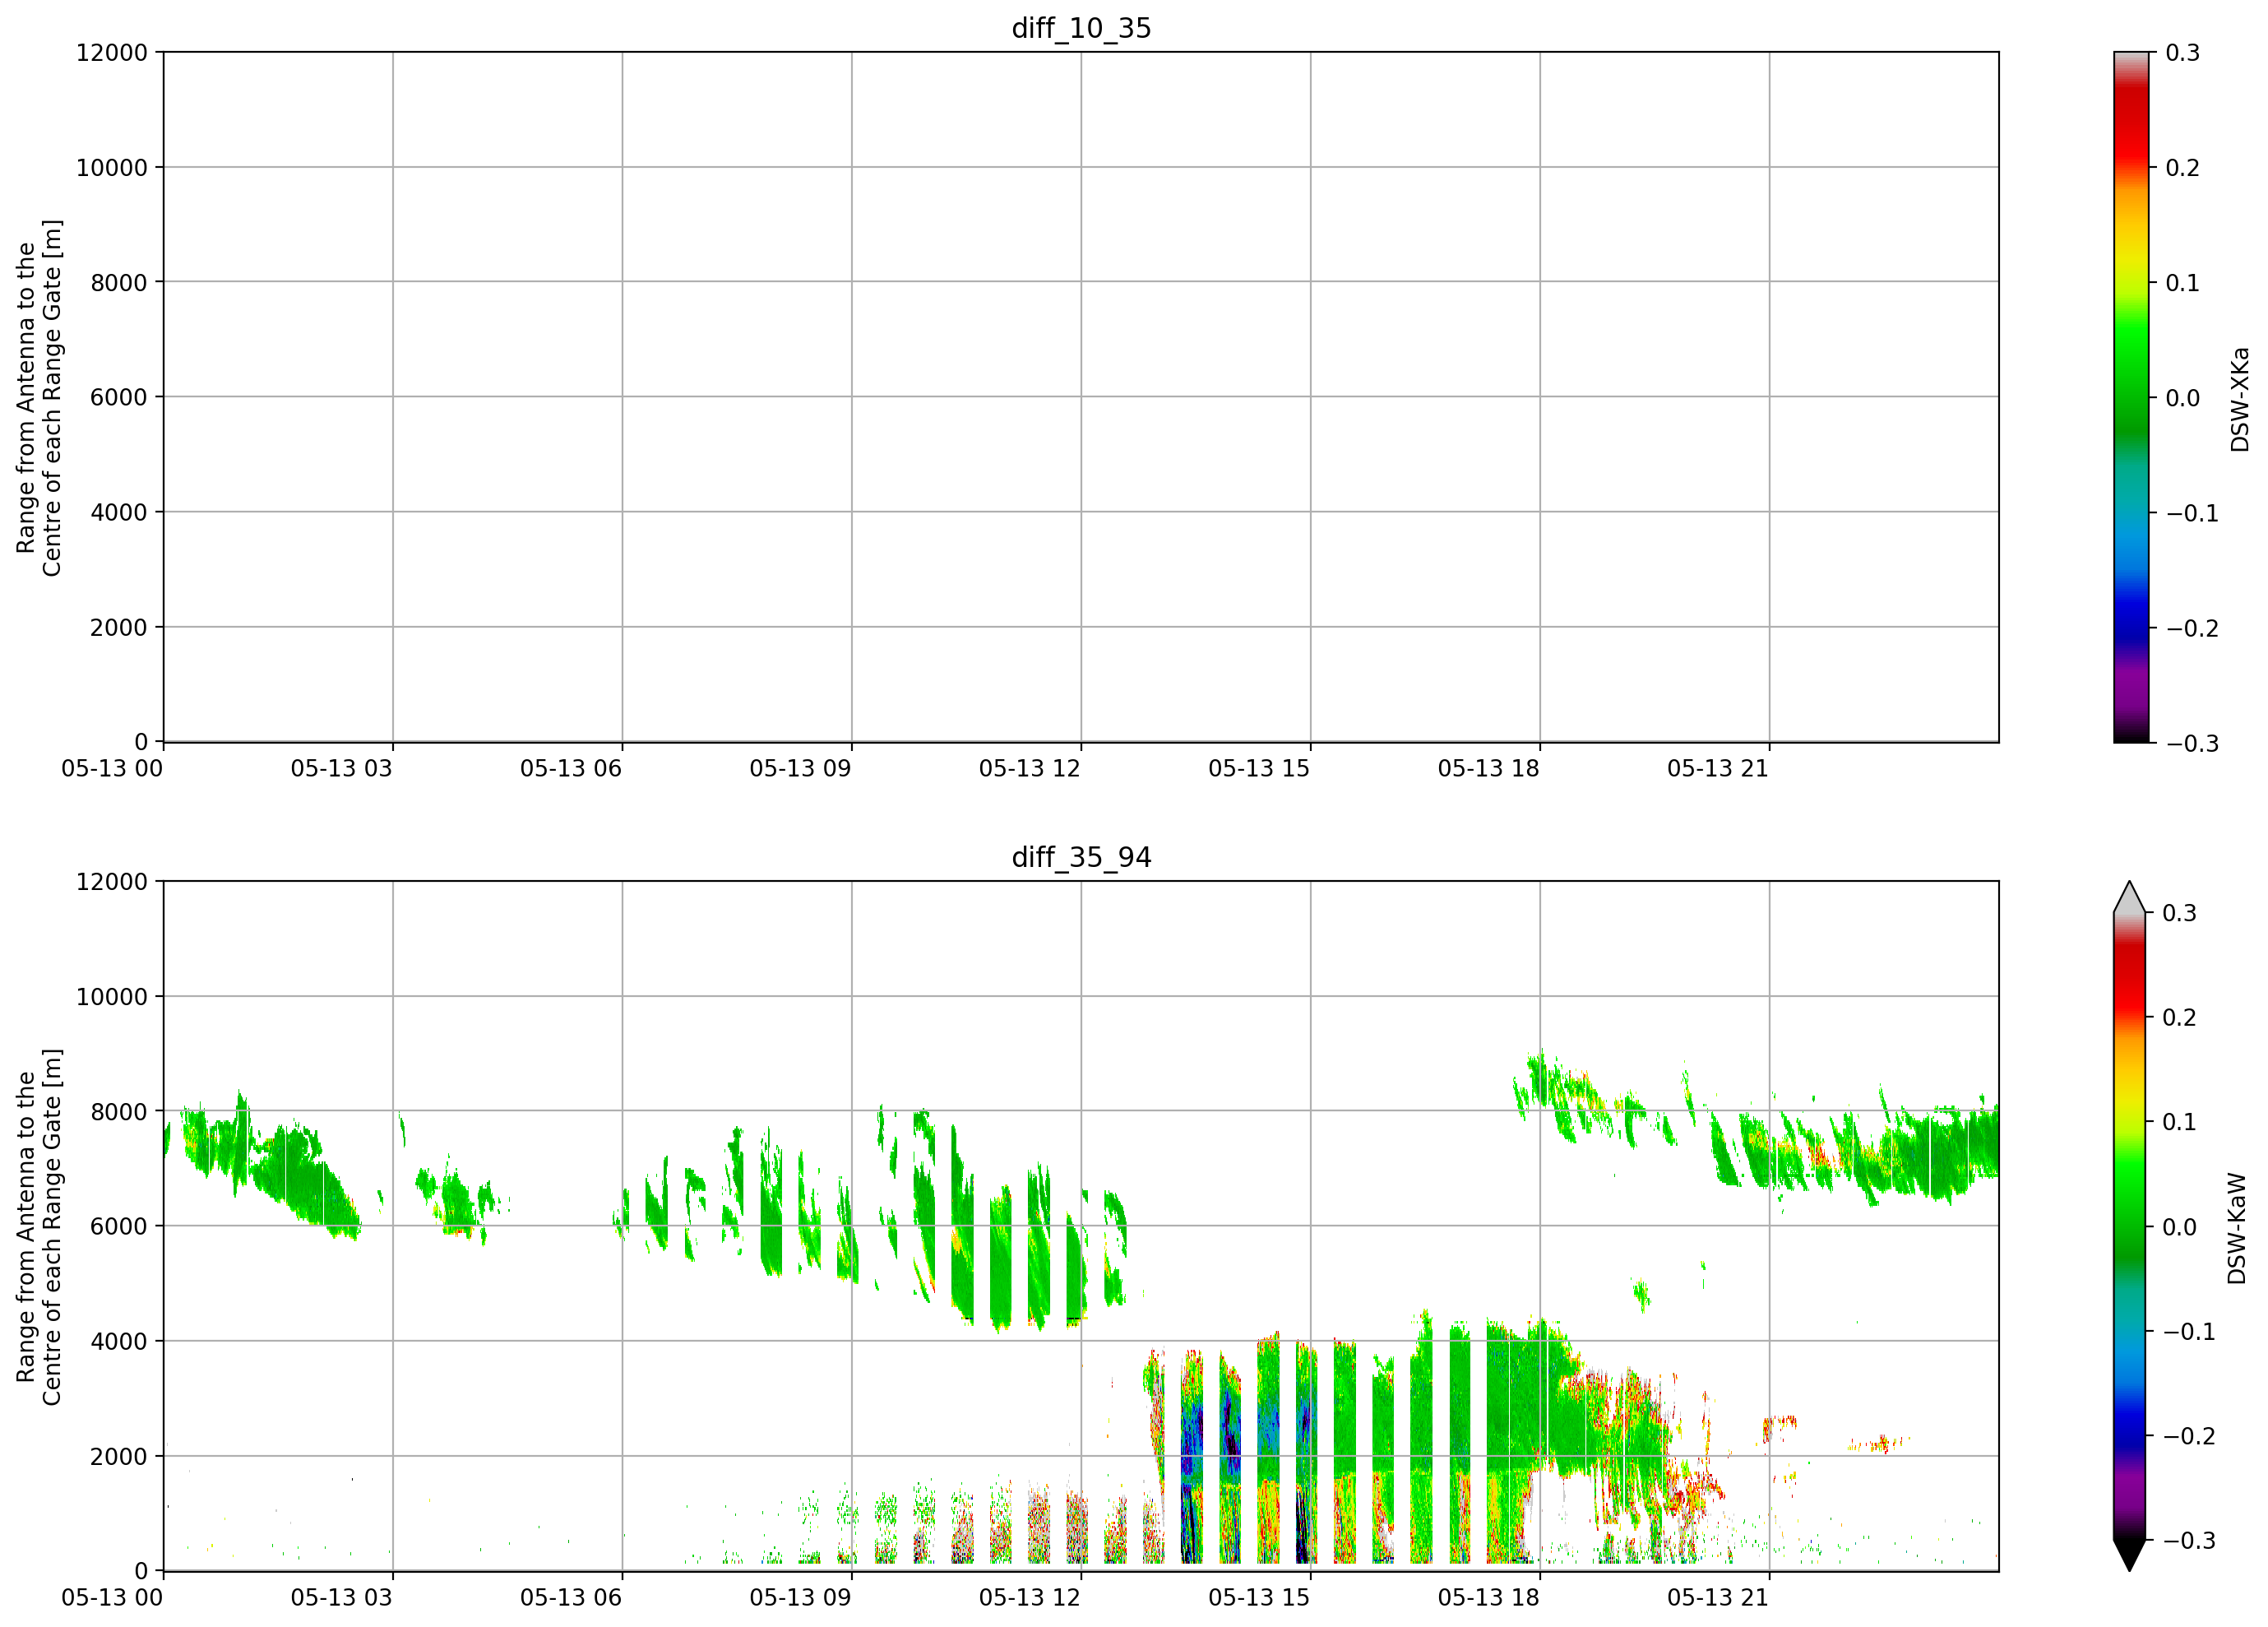
Task: Click the 05-13 12 x-tick under diff_35_94
Action: 1030,1598
